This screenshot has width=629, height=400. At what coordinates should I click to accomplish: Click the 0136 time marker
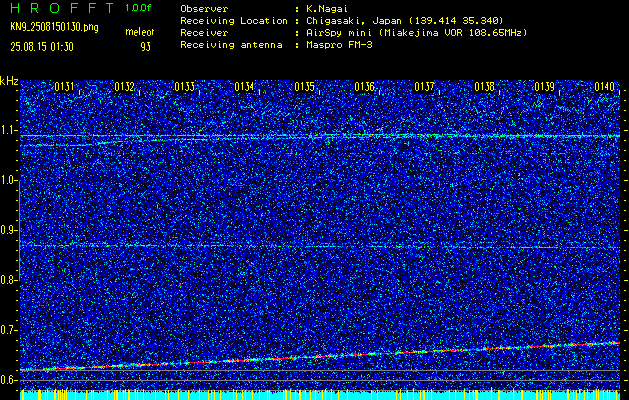tap(364, 87)
